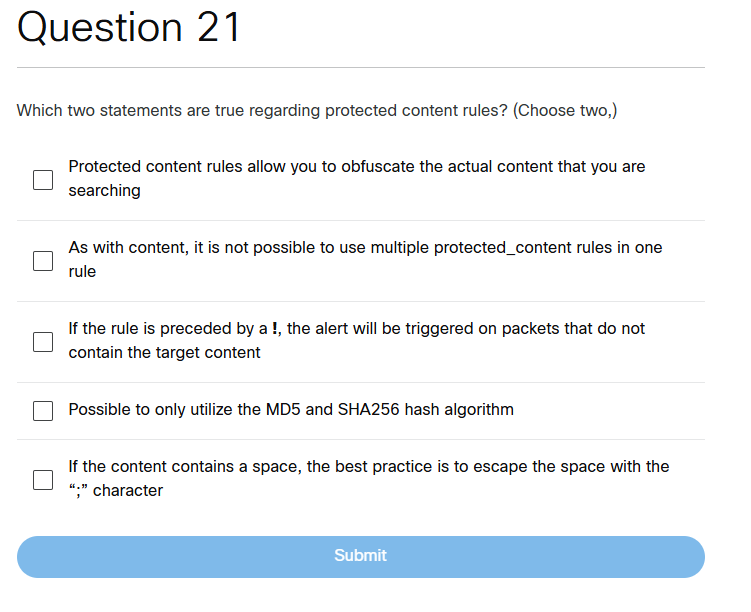This screenshot has height=612, width=751.
Task: Click the "Protected content rules allow you" answer text
Action: (x=356, y=178)
